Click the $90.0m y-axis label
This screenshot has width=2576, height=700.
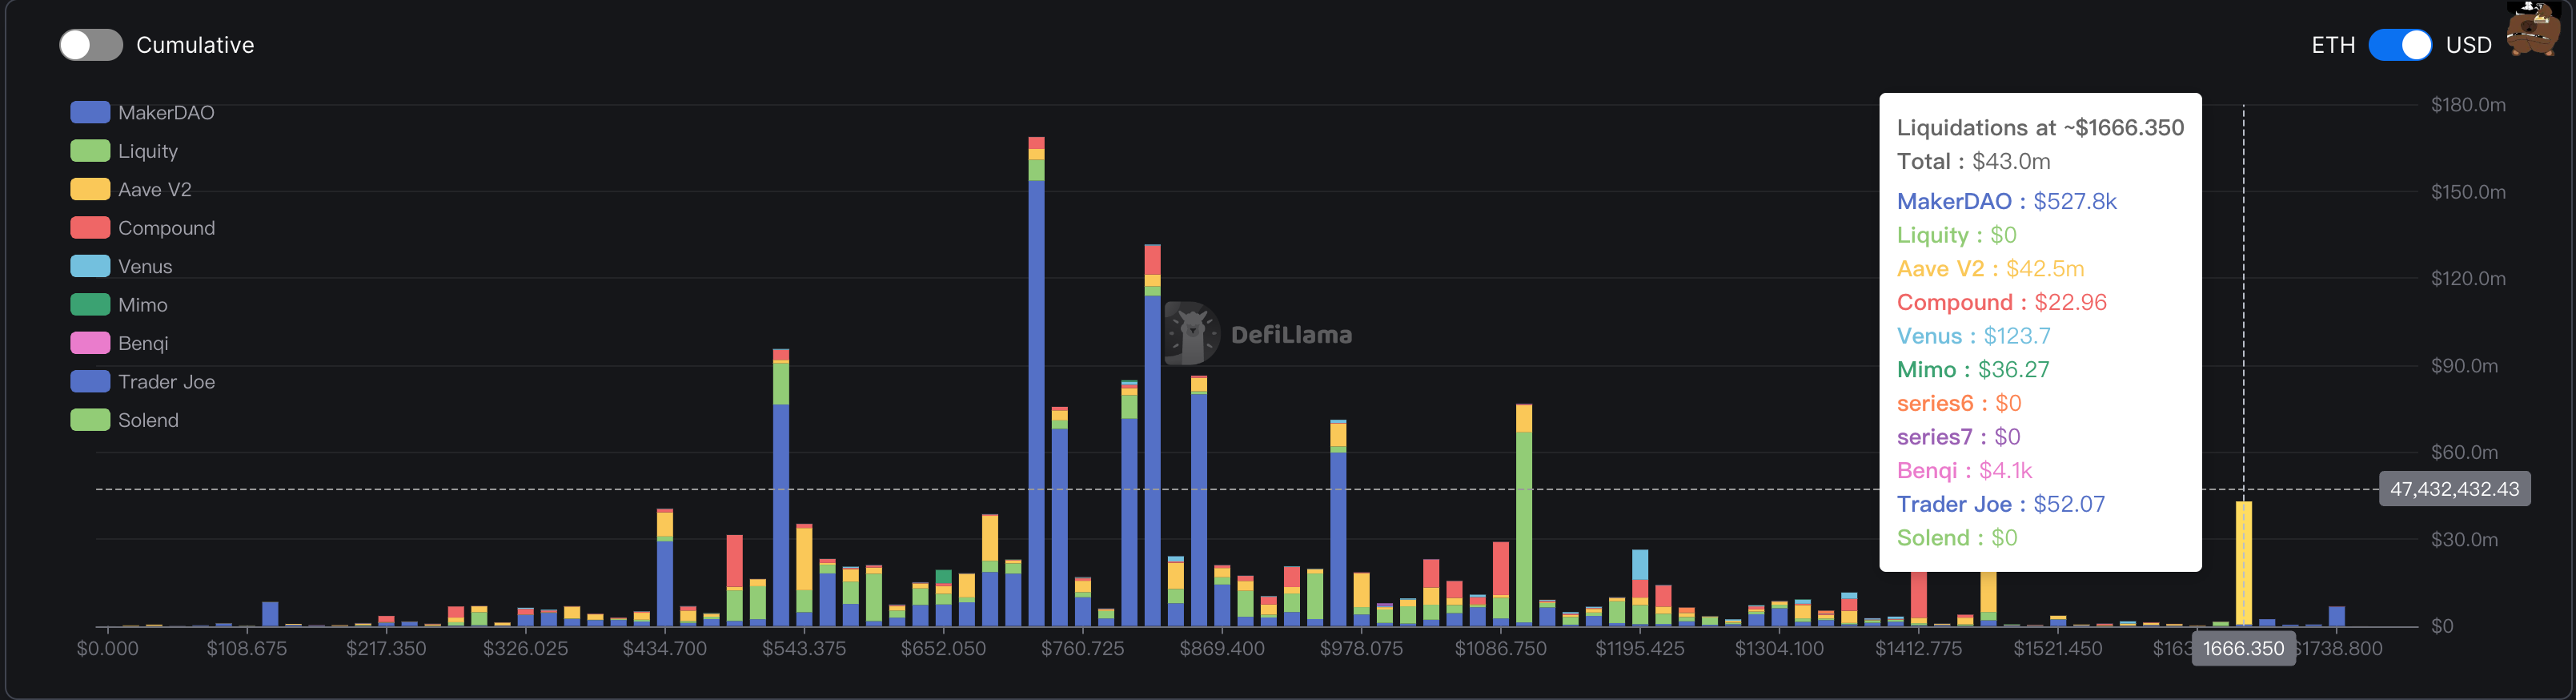[2464, 366]
